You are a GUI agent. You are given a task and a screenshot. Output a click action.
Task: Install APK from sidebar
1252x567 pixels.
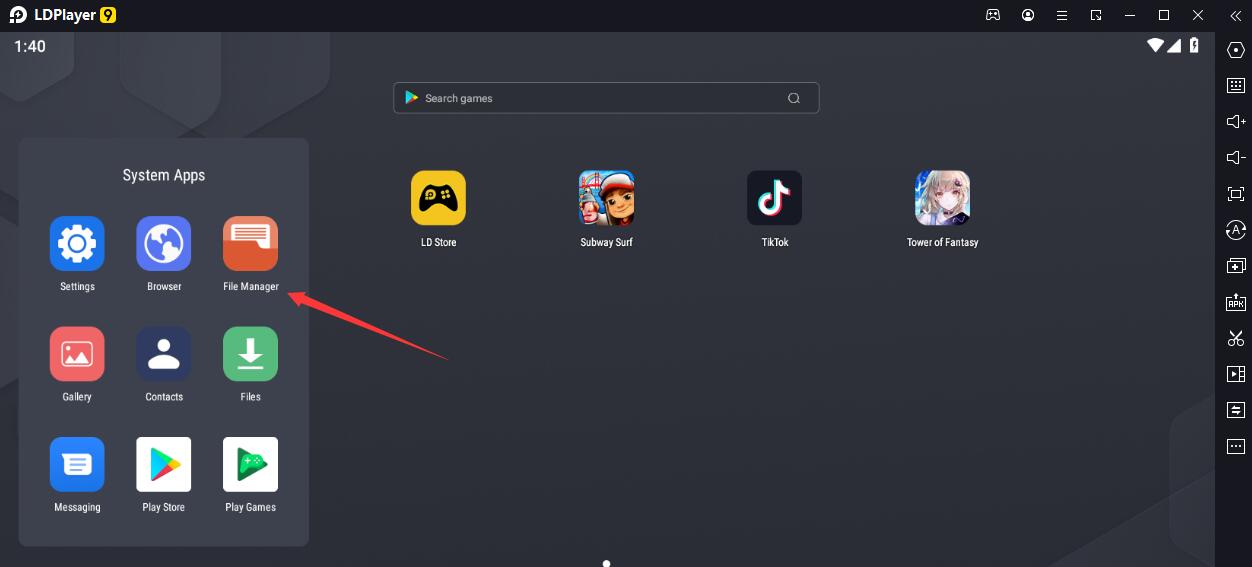pos(1236,302)
